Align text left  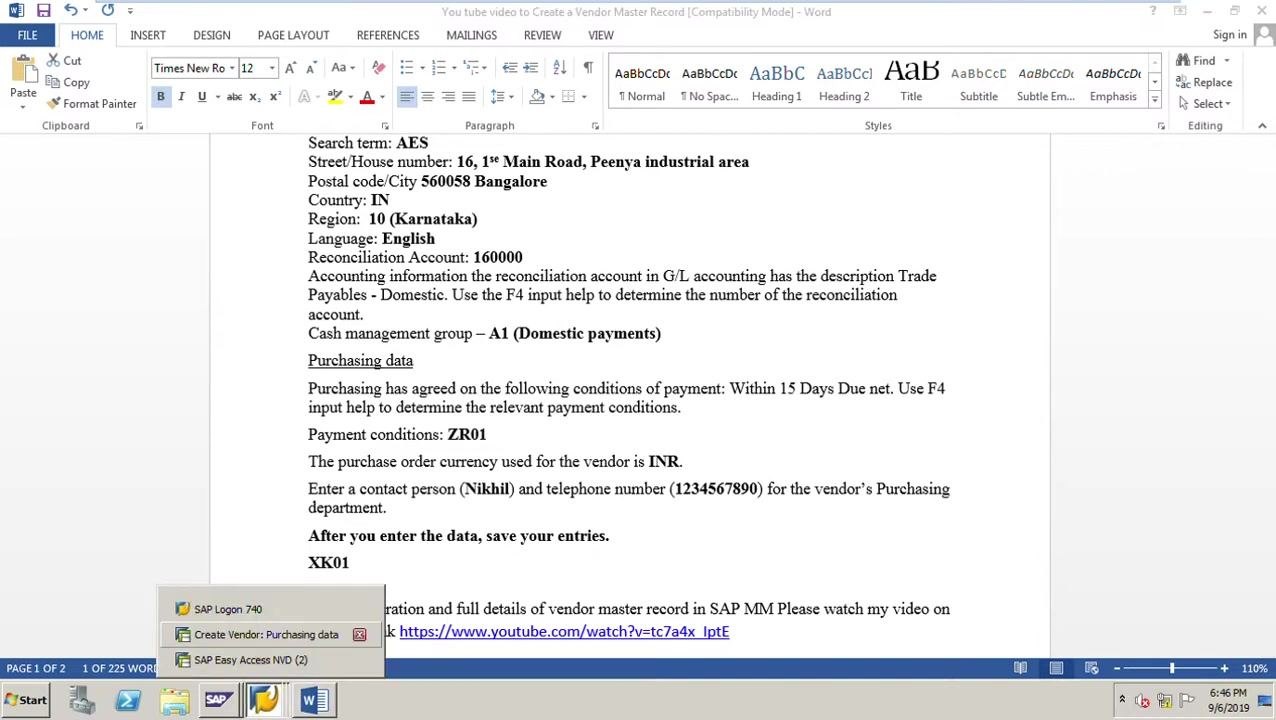pos(406,97)
